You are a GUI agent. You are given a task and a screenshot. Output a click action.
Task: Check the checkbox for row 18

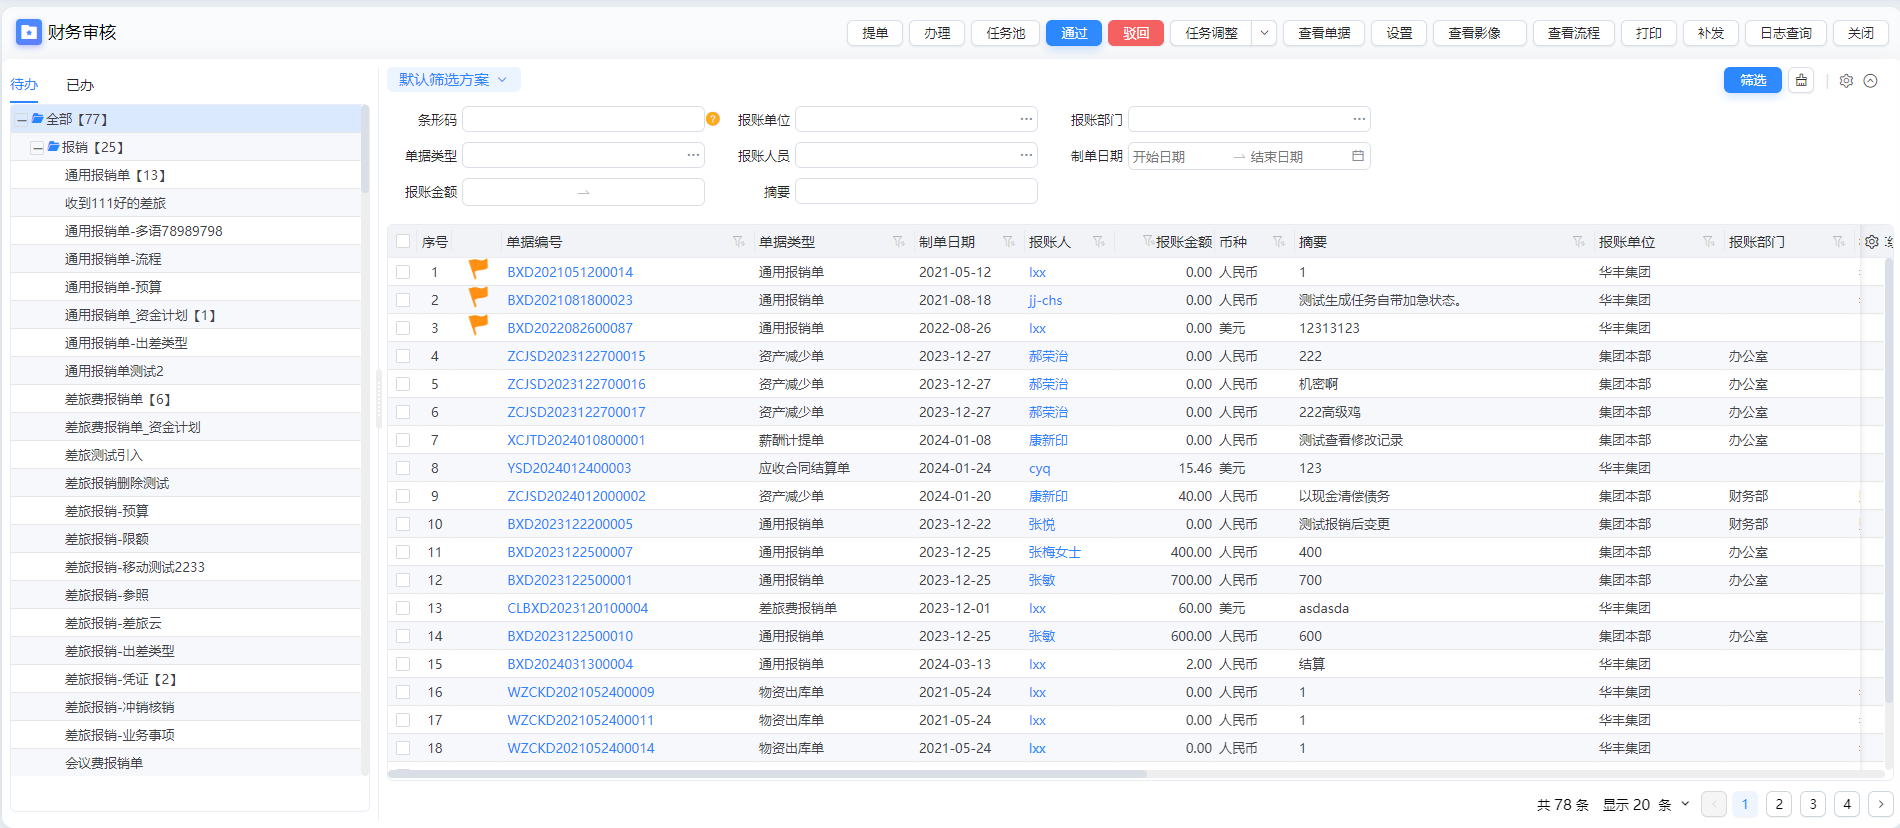click(403, 748)
